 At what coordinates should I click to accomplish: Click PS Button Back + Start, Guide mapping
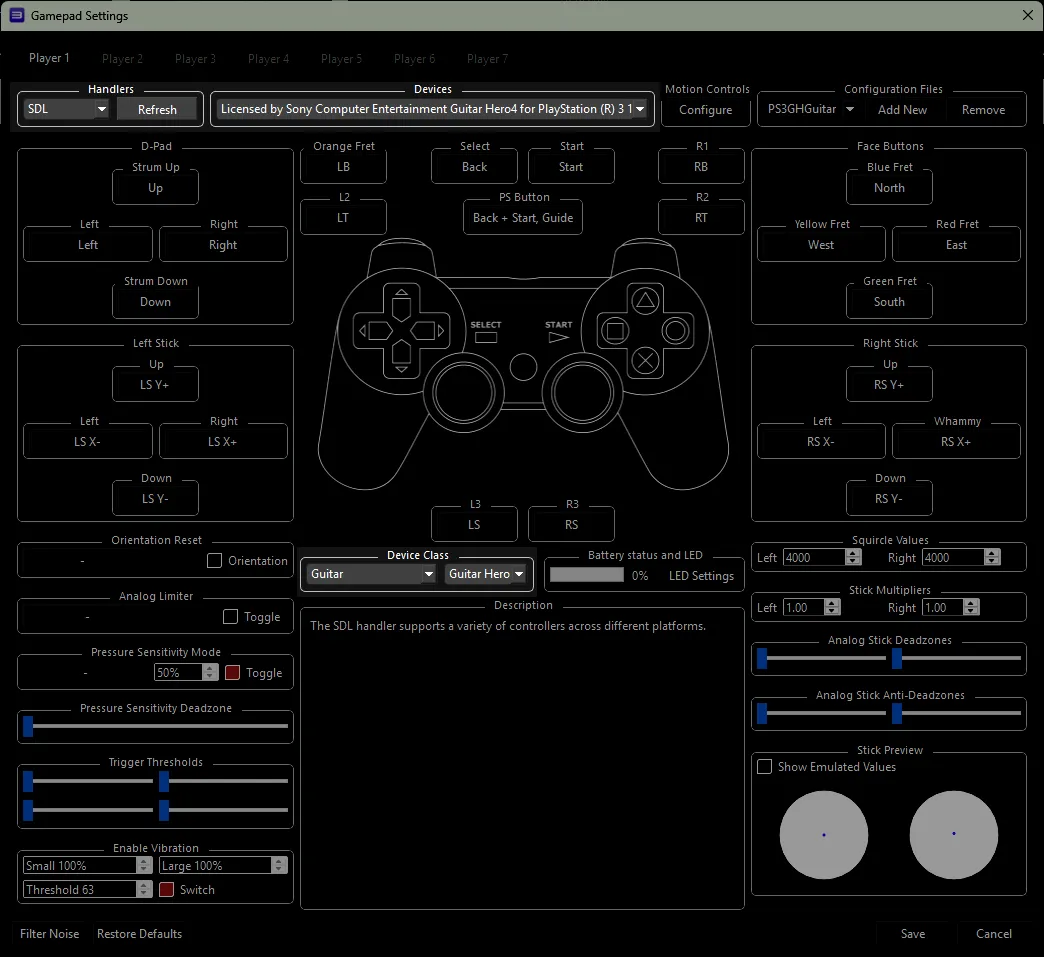[x=523, y=218]
